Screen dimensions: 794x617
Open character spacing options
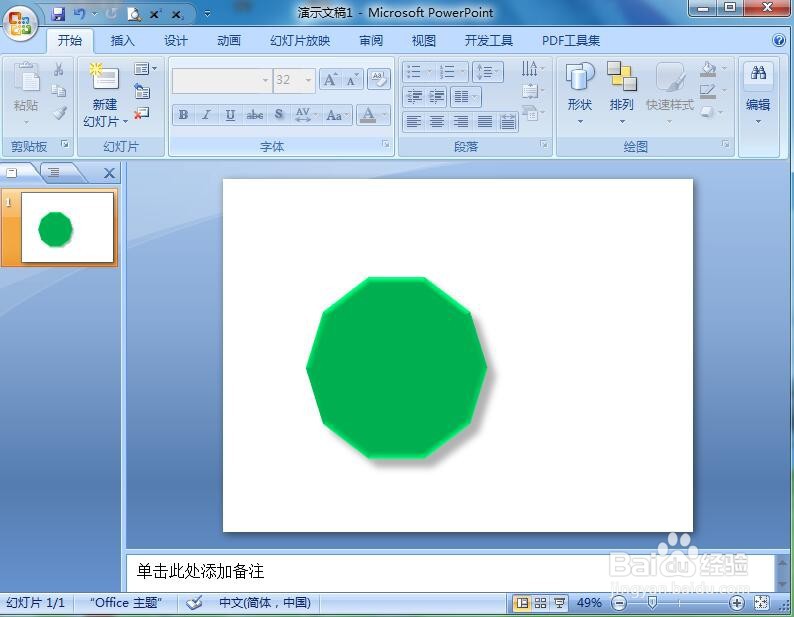[306, 115]
